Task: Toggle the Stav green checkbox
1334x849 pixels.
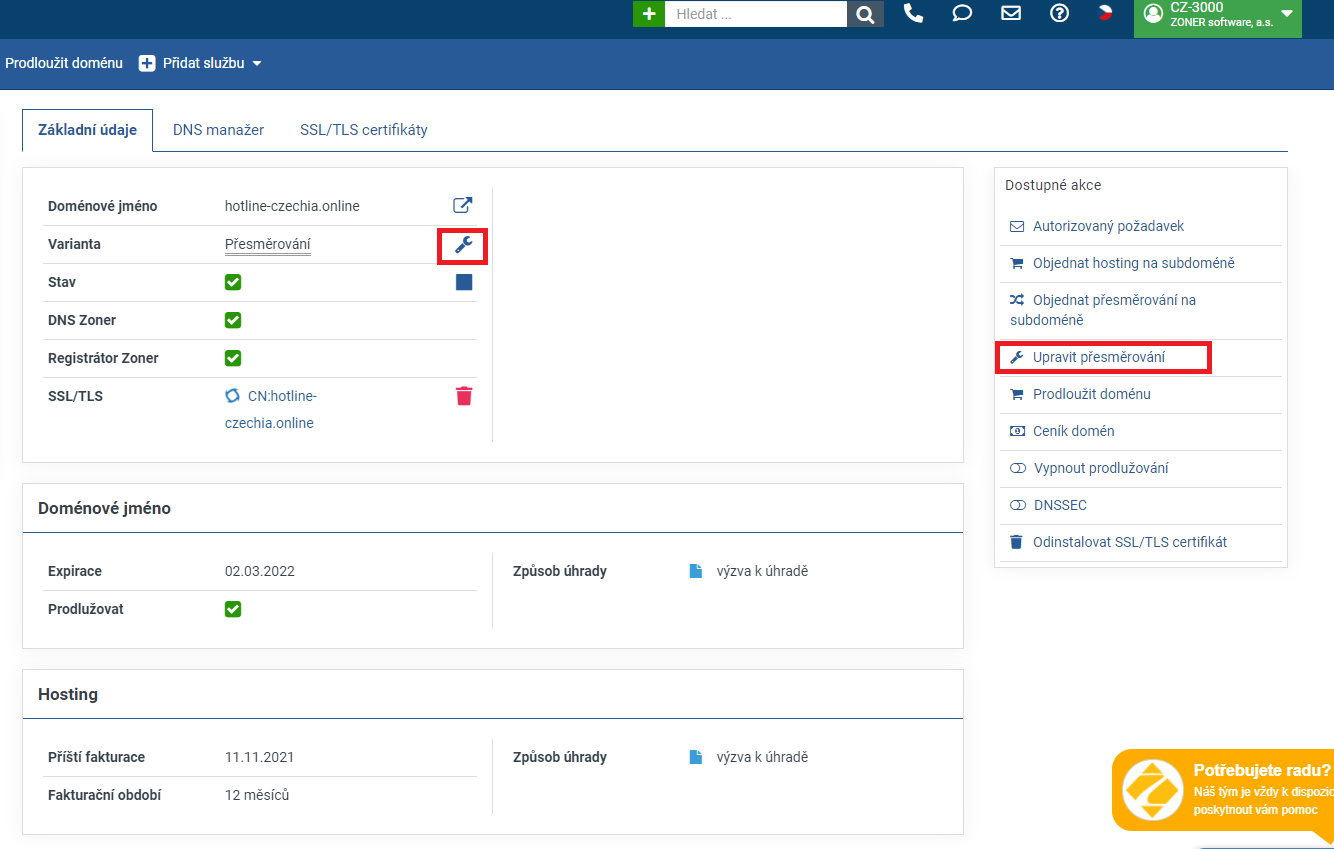Action: click(233, 282)
